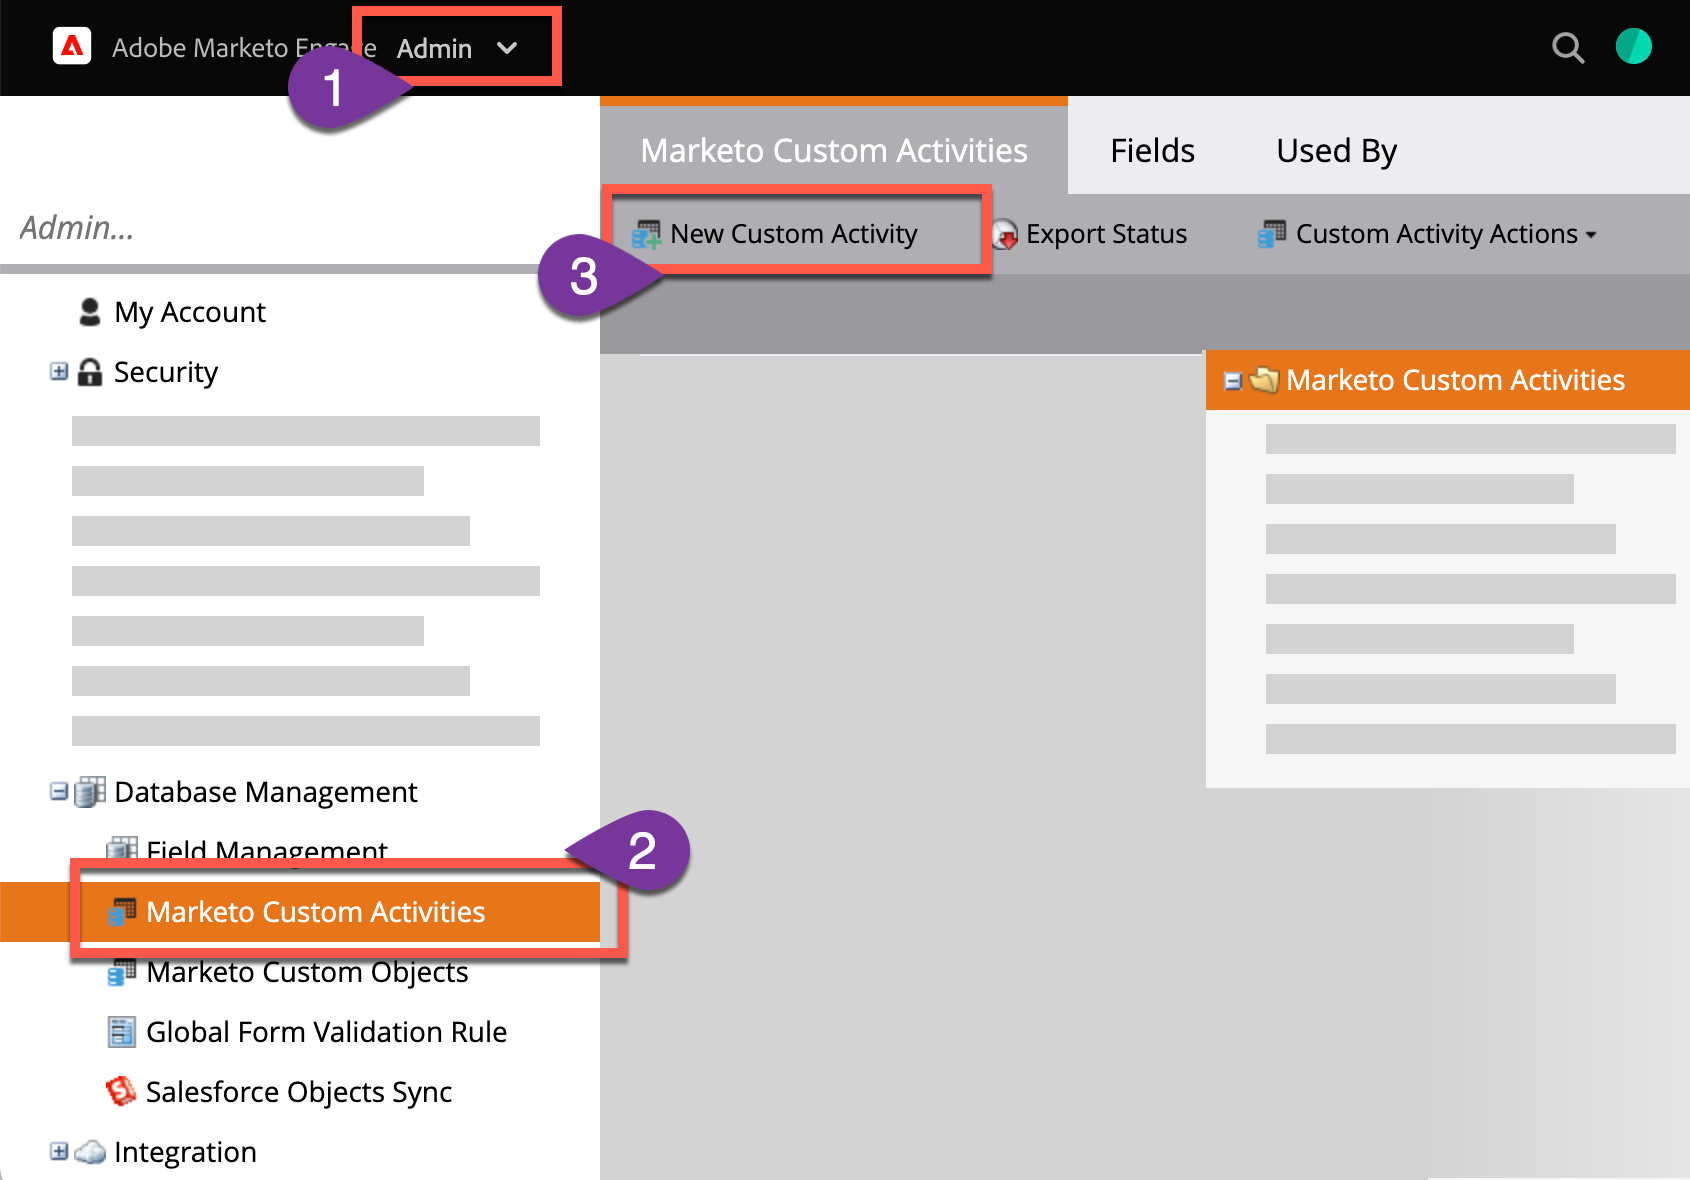Collapse the Database Management node
1690x1180 pixels.
coord(59,792)
